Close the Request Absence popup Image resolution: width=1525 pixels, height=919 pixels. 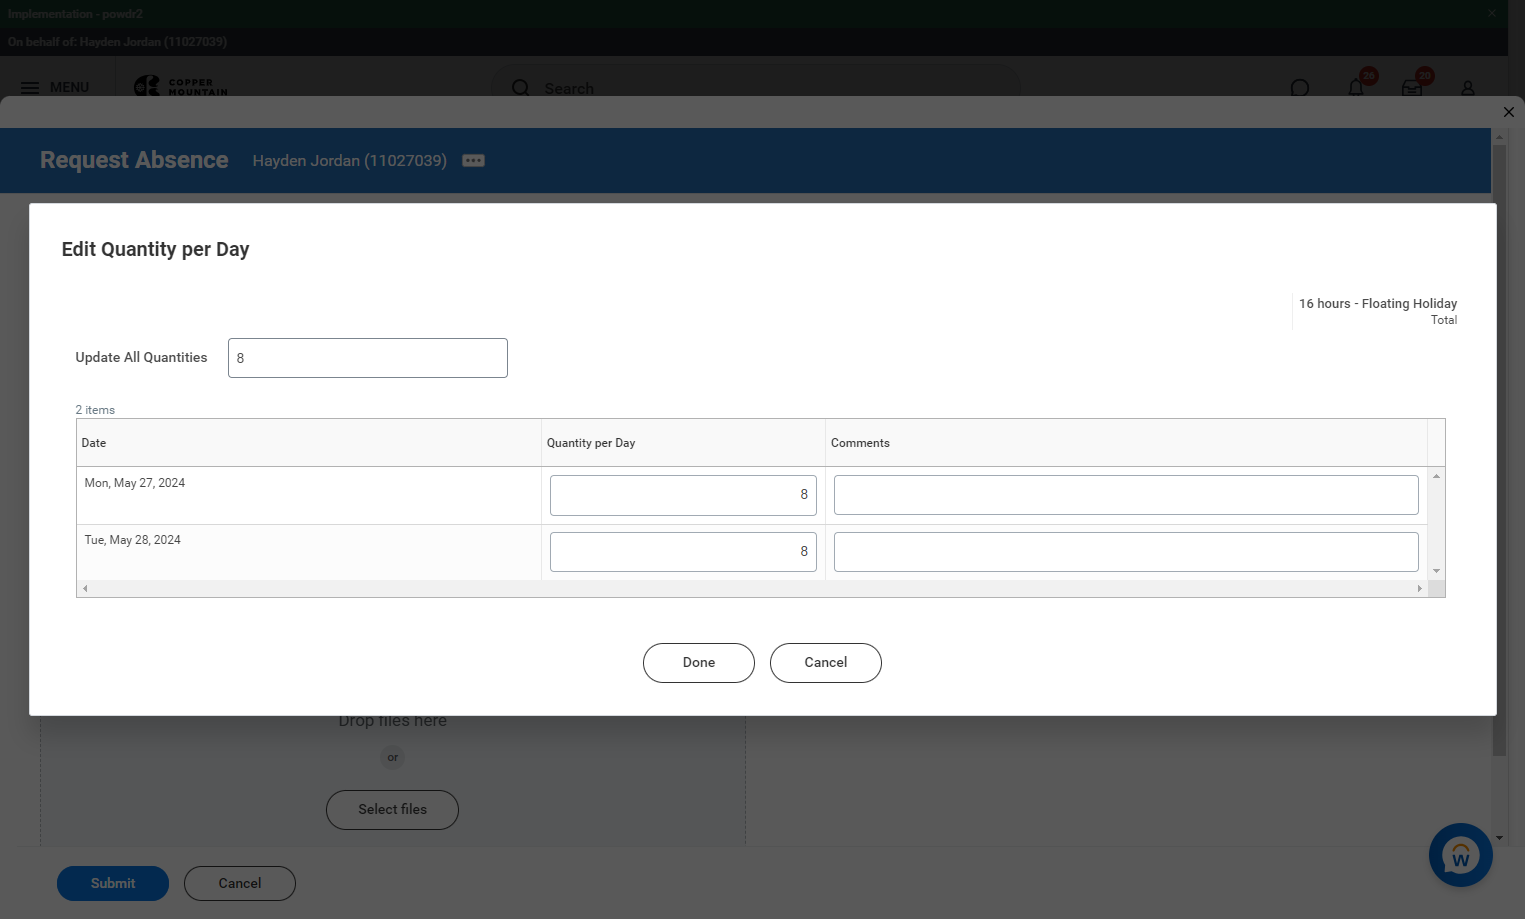[x=1509, y=112]
